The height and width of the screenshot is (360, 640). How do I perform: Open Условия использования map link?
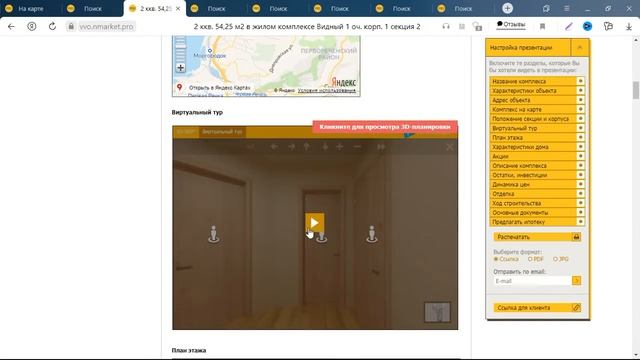(x=327, y=90)
